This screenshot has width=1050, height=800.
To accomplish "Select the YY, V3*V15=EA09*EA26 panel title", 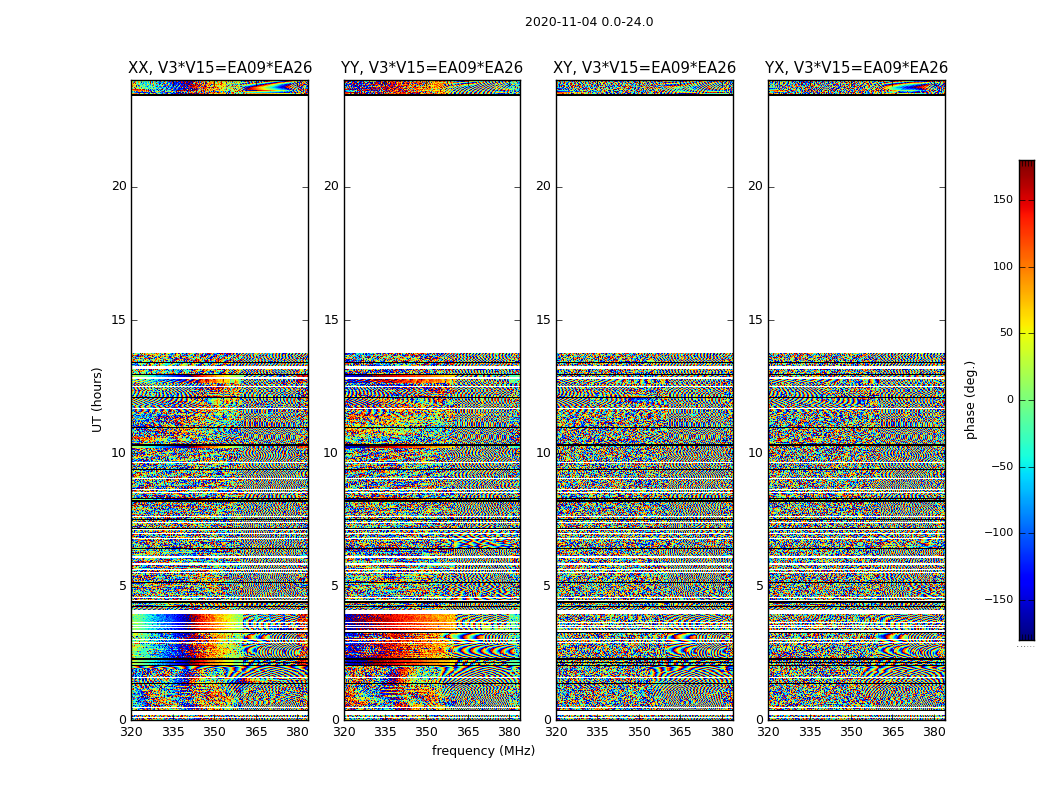I will tap(432, 68).
